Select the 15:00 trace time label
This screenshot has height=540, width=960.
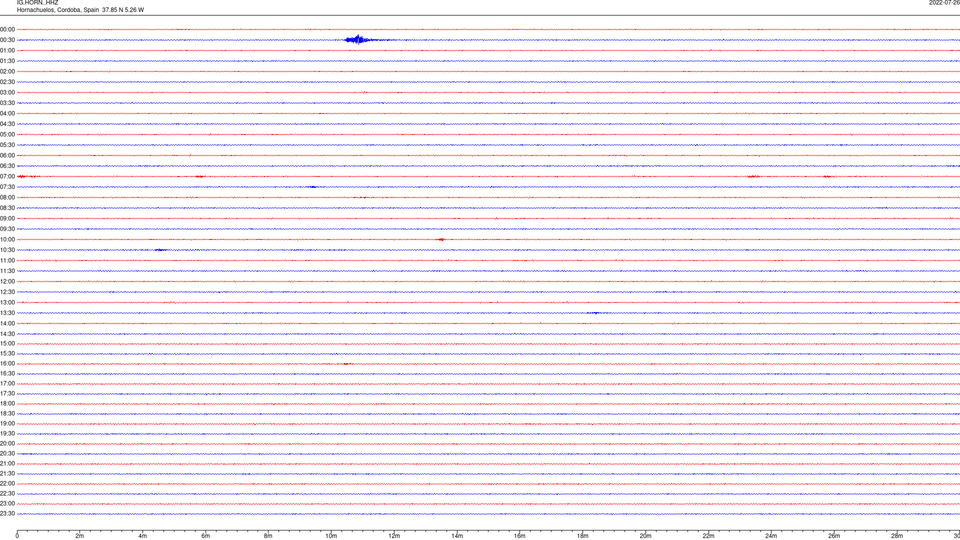click(7, 343)
